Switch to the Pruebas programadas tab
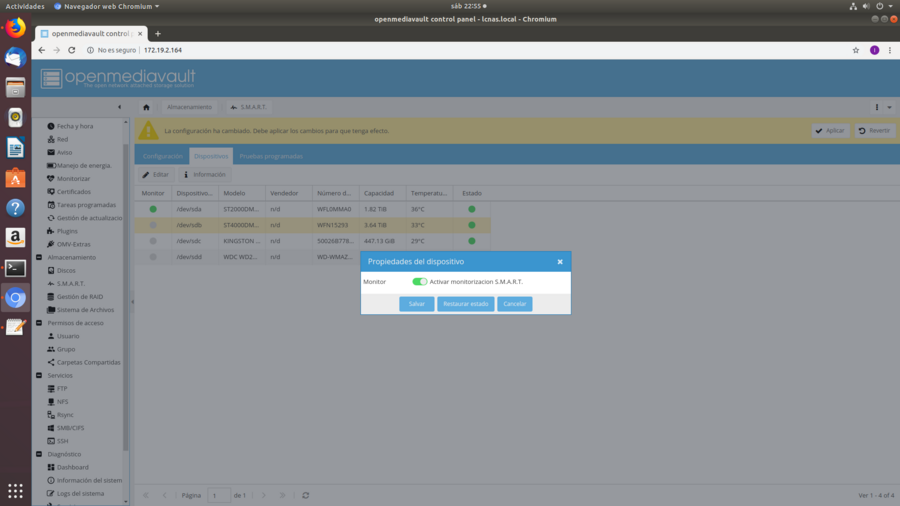900x506 pixels. 270,156
